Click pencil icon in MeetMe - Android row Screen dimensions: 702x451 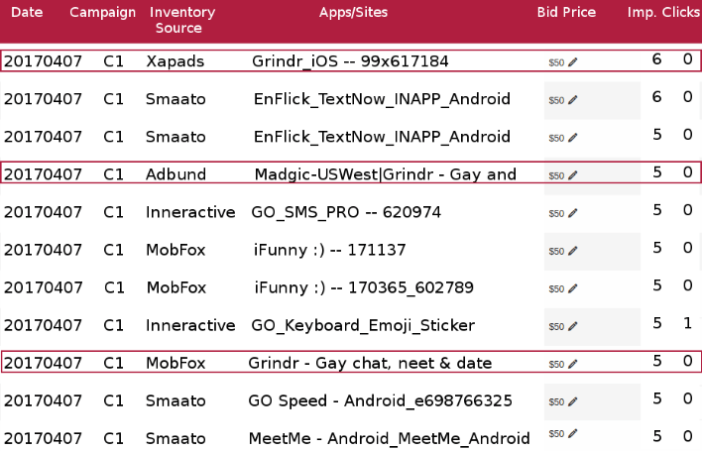(x=573, y=433)
